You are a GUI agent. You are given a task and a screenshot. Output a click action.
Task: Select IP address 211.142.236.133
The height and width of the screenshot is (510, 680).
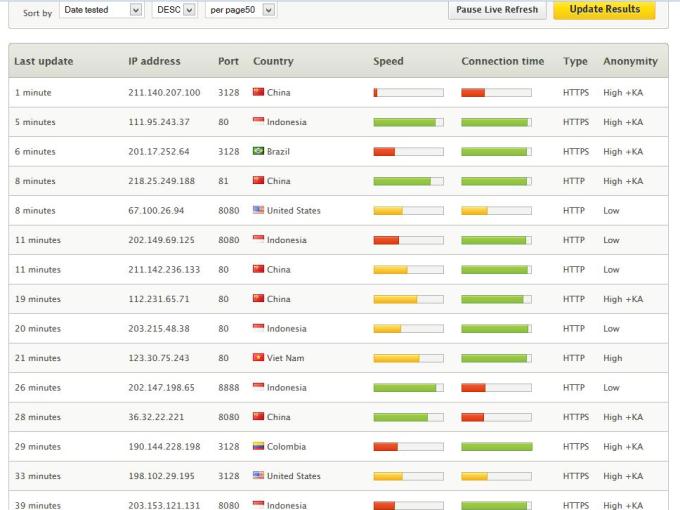[164, 269]
